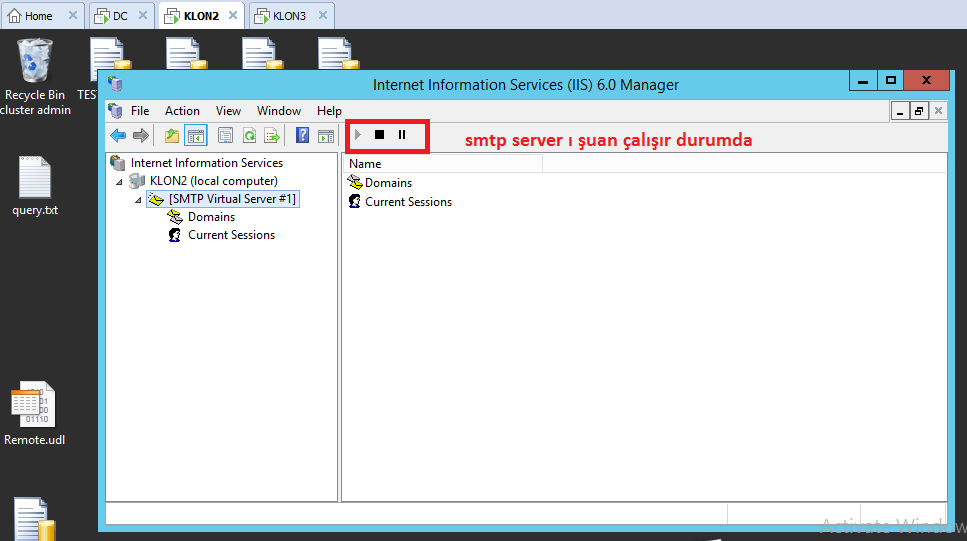This screenshot has width=967, height=541.
Task: Click the Up One Level folder icon
Action: (x=172, y=136)
